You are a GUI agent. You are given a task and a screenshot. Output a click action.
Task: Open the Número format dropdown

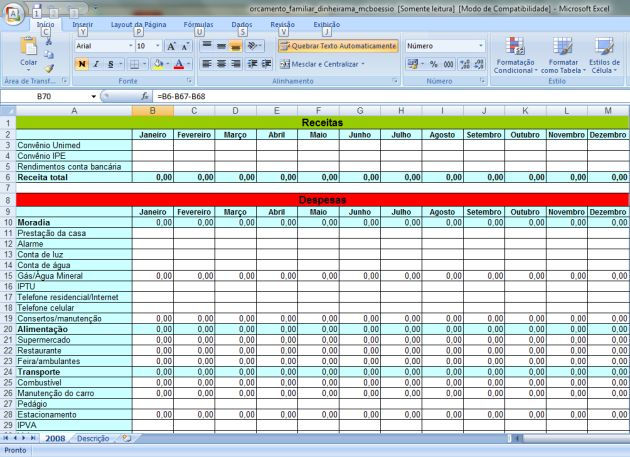coord(481,46)
